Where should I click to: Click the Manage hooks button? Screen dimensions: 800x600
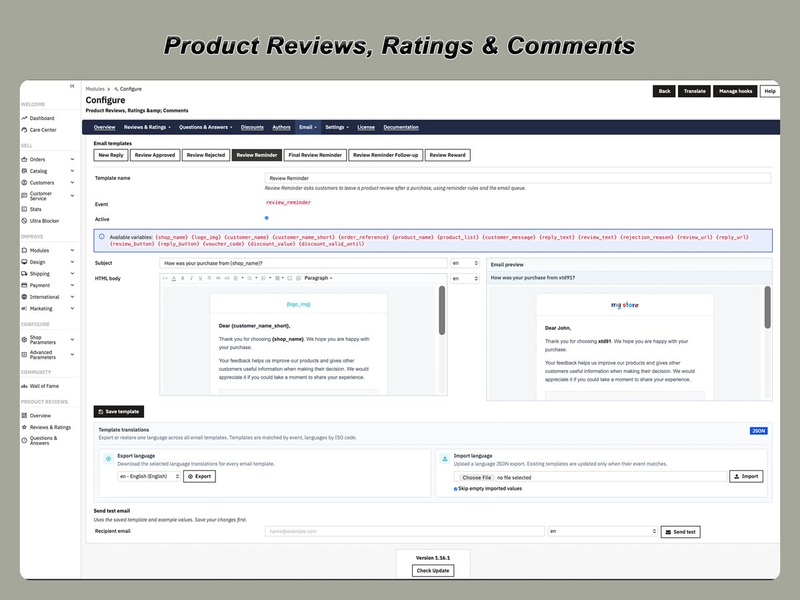[735, 91]
